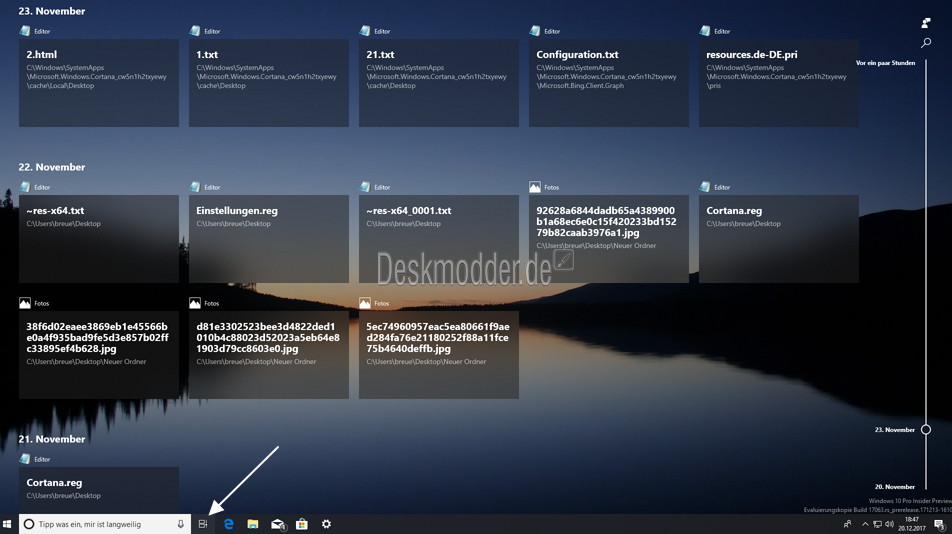Open Microsoft Store from the taskbar

coord(301,524)
